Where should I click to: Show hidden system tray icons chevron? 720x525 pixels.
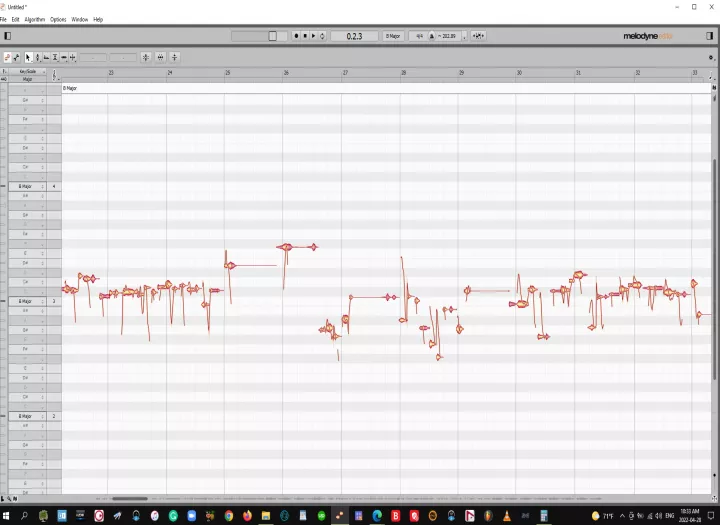[622, 515]
